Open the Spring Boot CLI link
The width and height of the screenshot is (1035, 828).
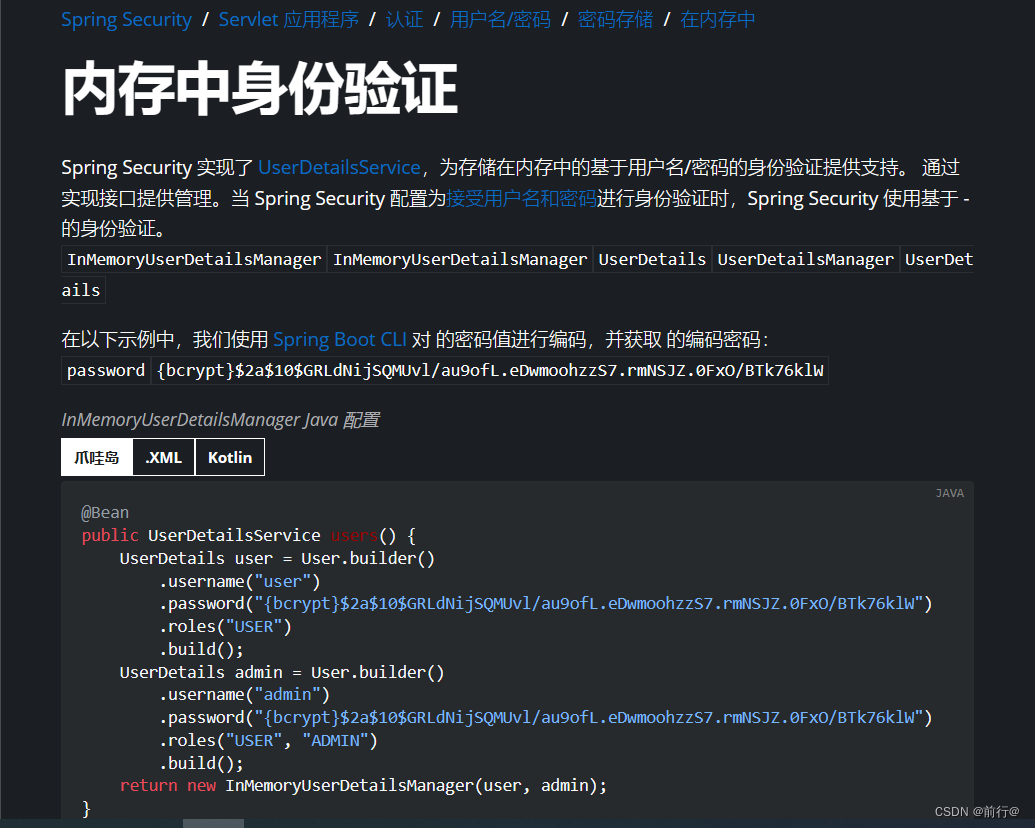tap(339, 339)
